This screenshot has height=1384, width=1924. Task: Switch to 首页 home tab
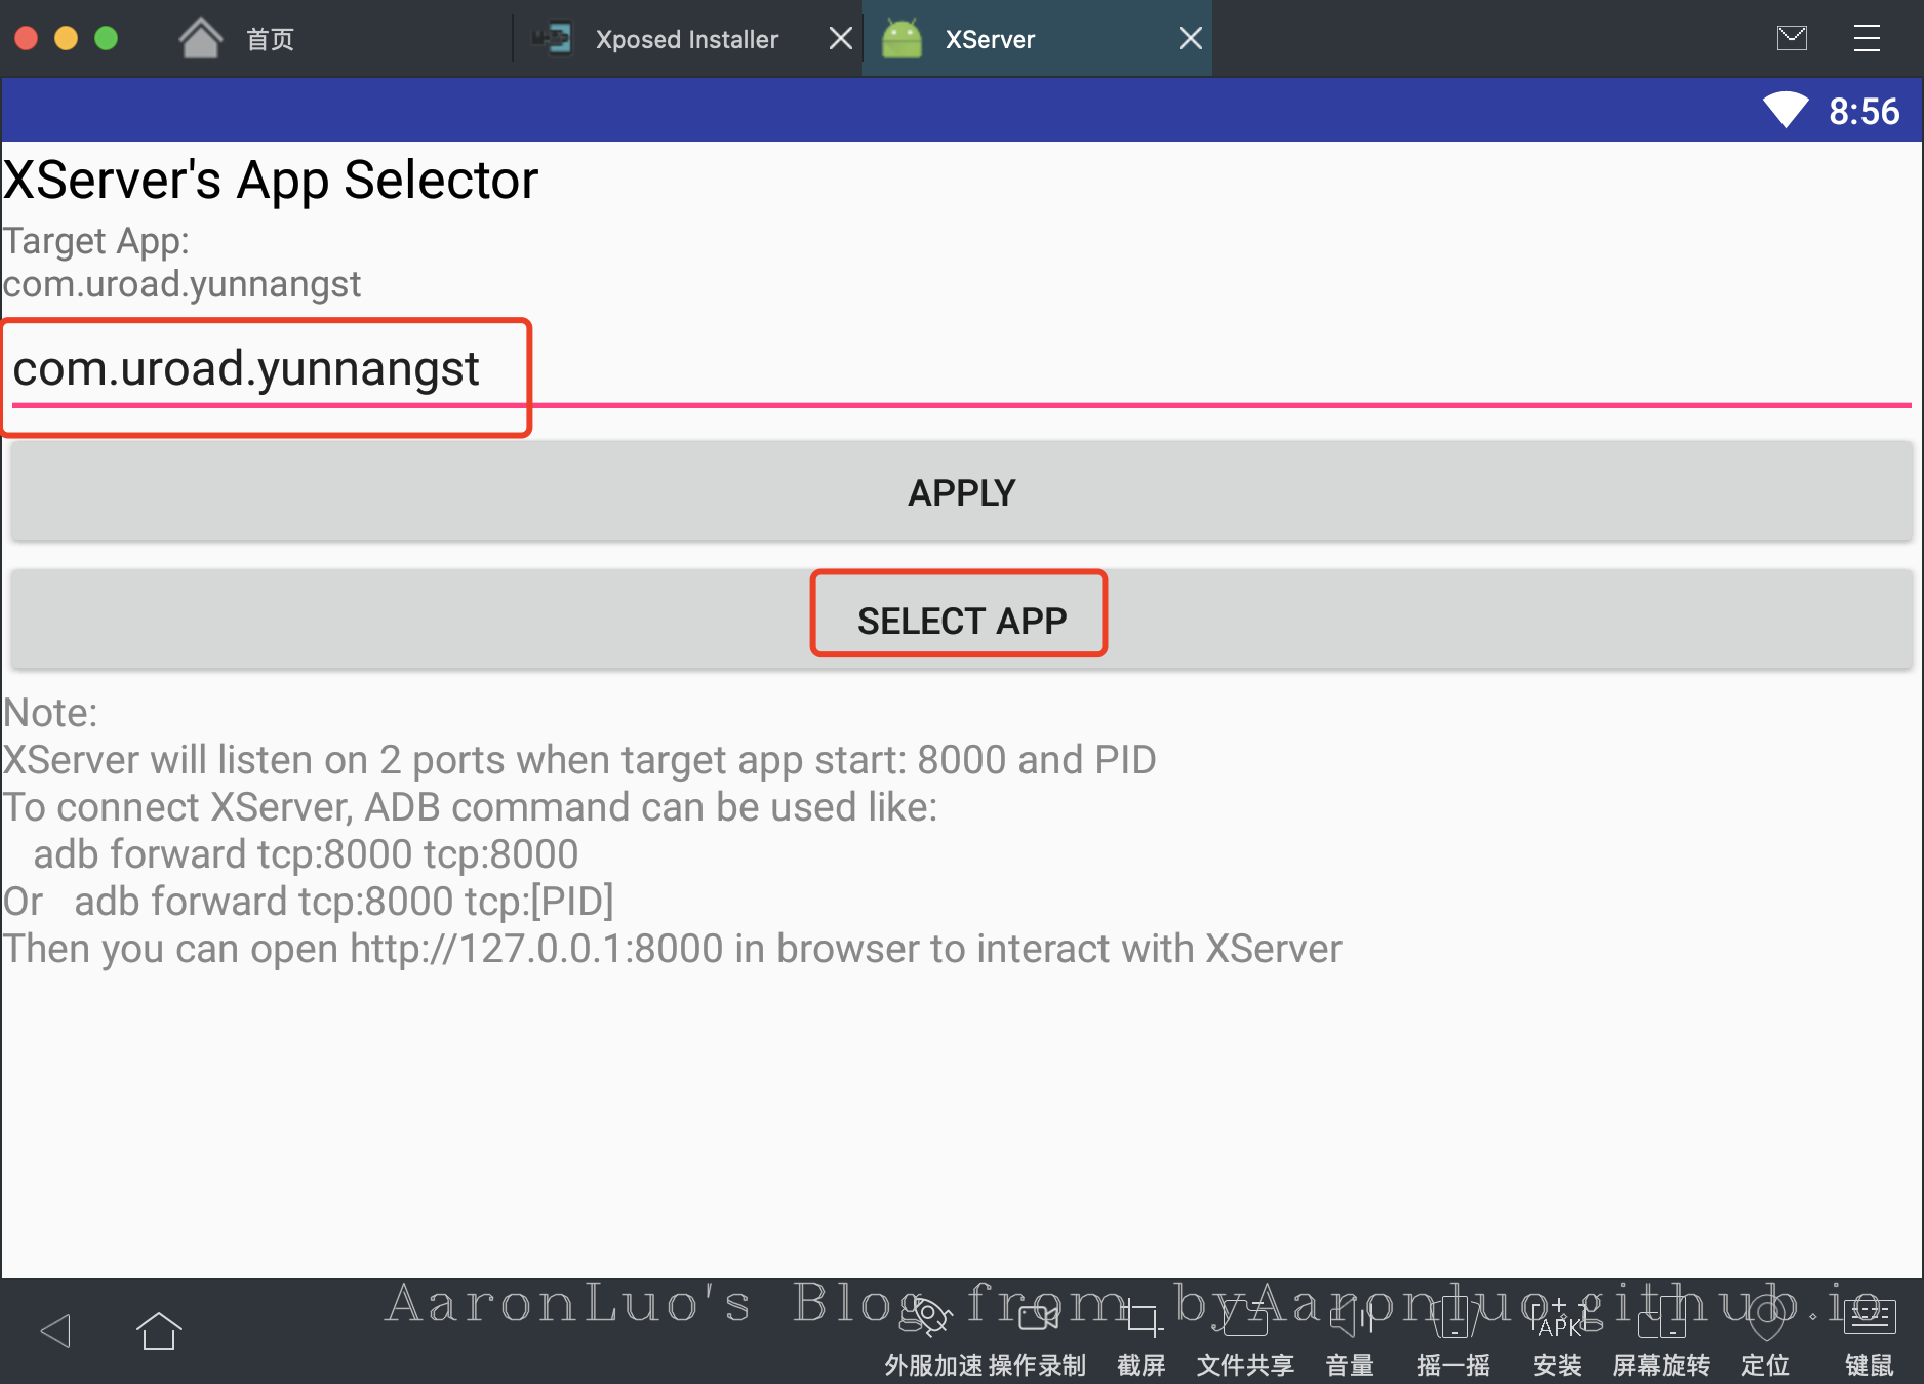tap(269, 39)
